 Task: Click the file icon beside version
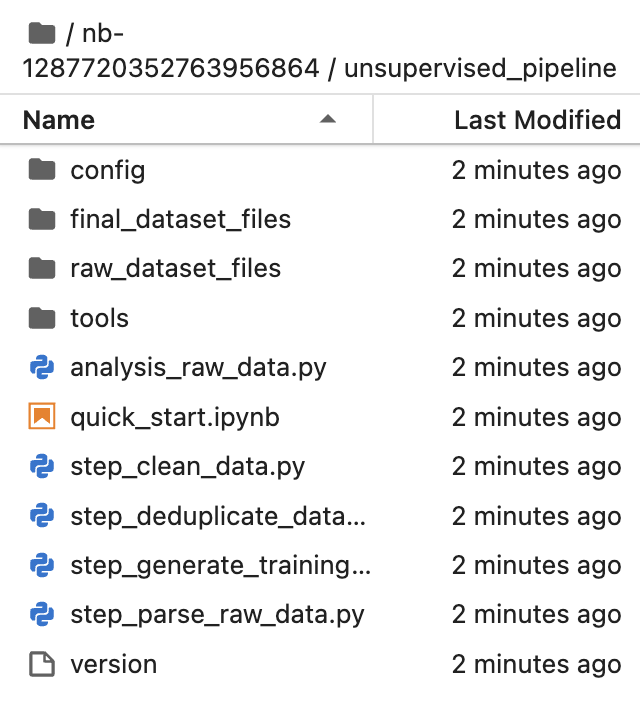(x=42, y=664)
